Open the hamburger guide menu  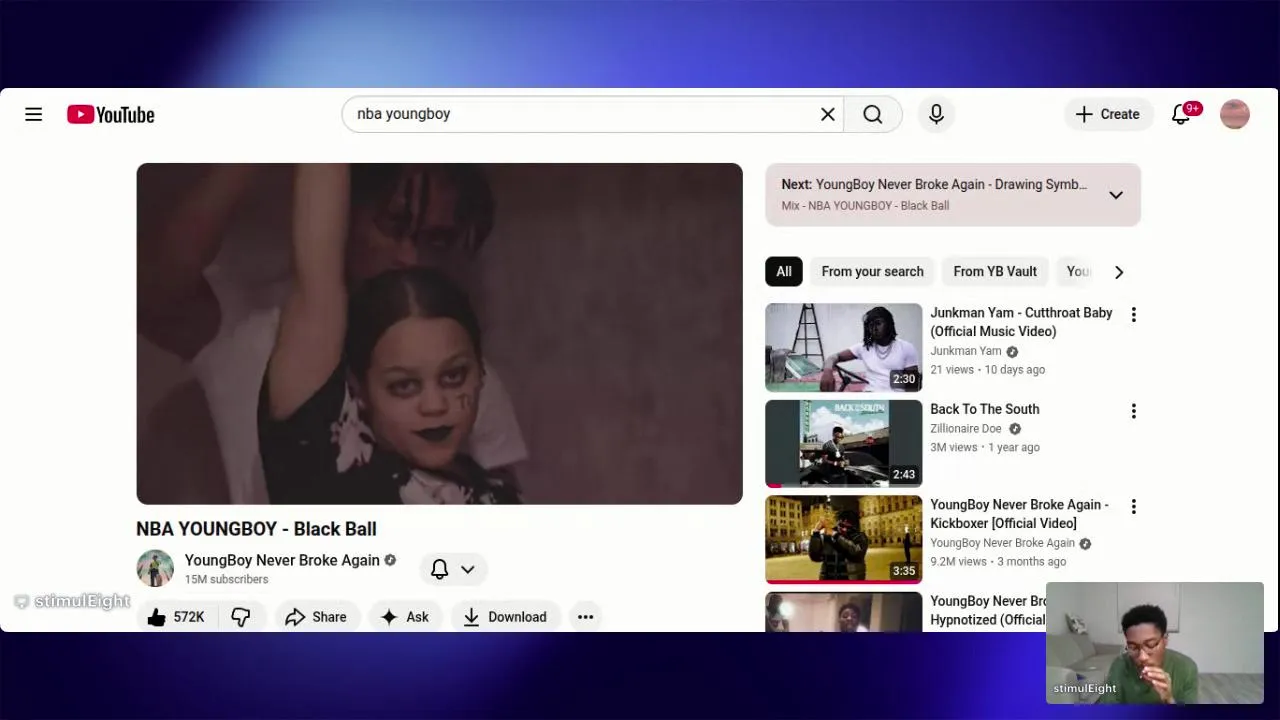pos(34,115)
